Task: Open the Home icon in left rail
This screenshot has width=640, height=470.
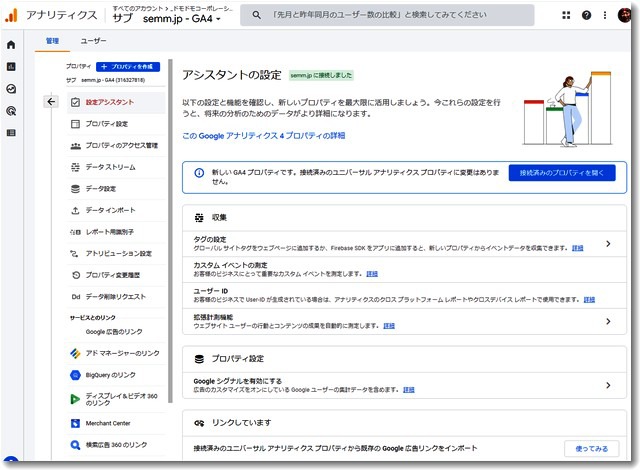Action: pos(11,44)
